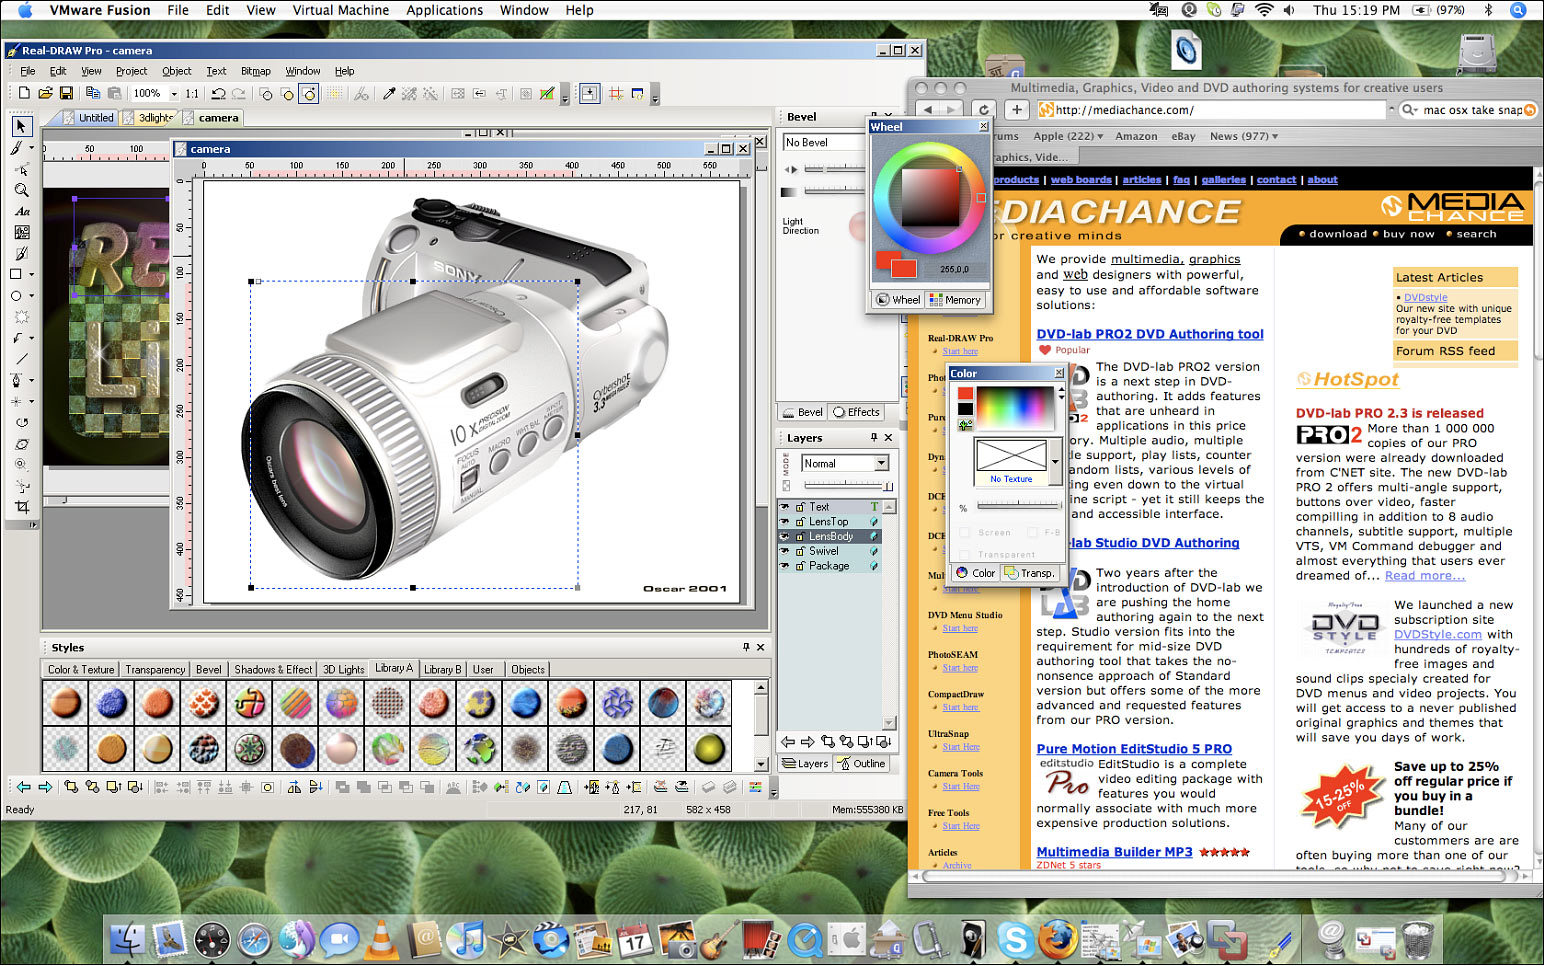Click the red grid/guides icon in toolbar
Viewport: 1545px width, 966px height.
(x=616, y=94)
